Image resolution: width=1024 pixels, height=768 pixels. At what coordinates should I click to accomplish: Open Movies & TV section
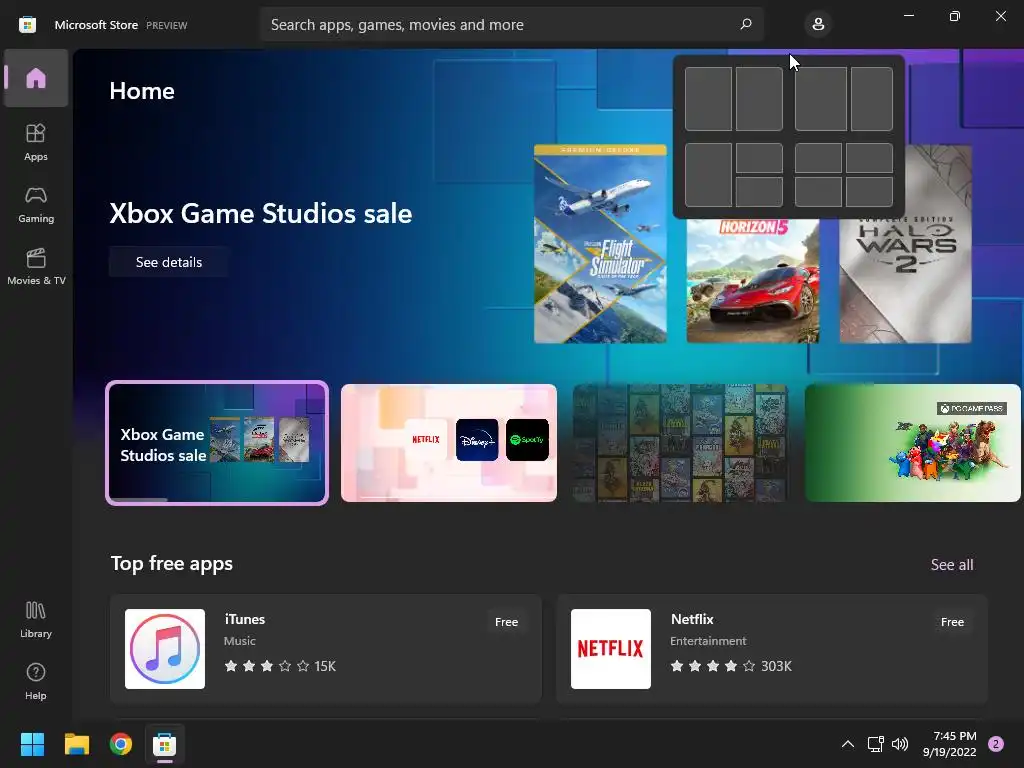click(x=36, y=266)
